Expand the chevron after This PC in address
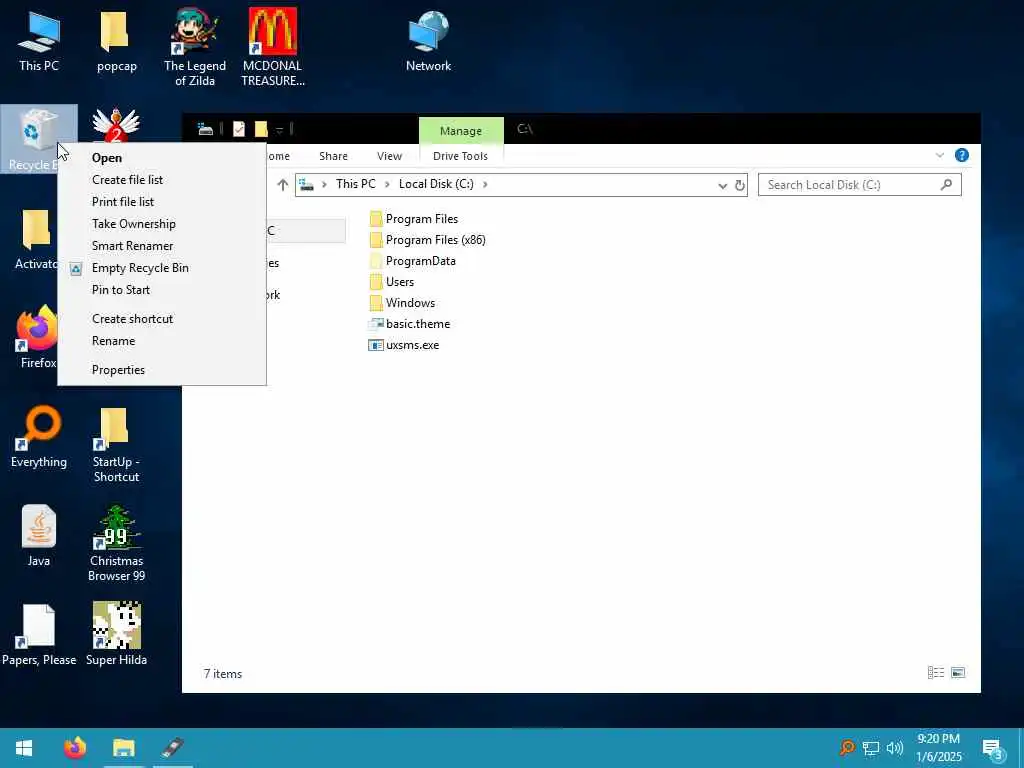Viewport: 1024px width, 768px height. [387, 184]
